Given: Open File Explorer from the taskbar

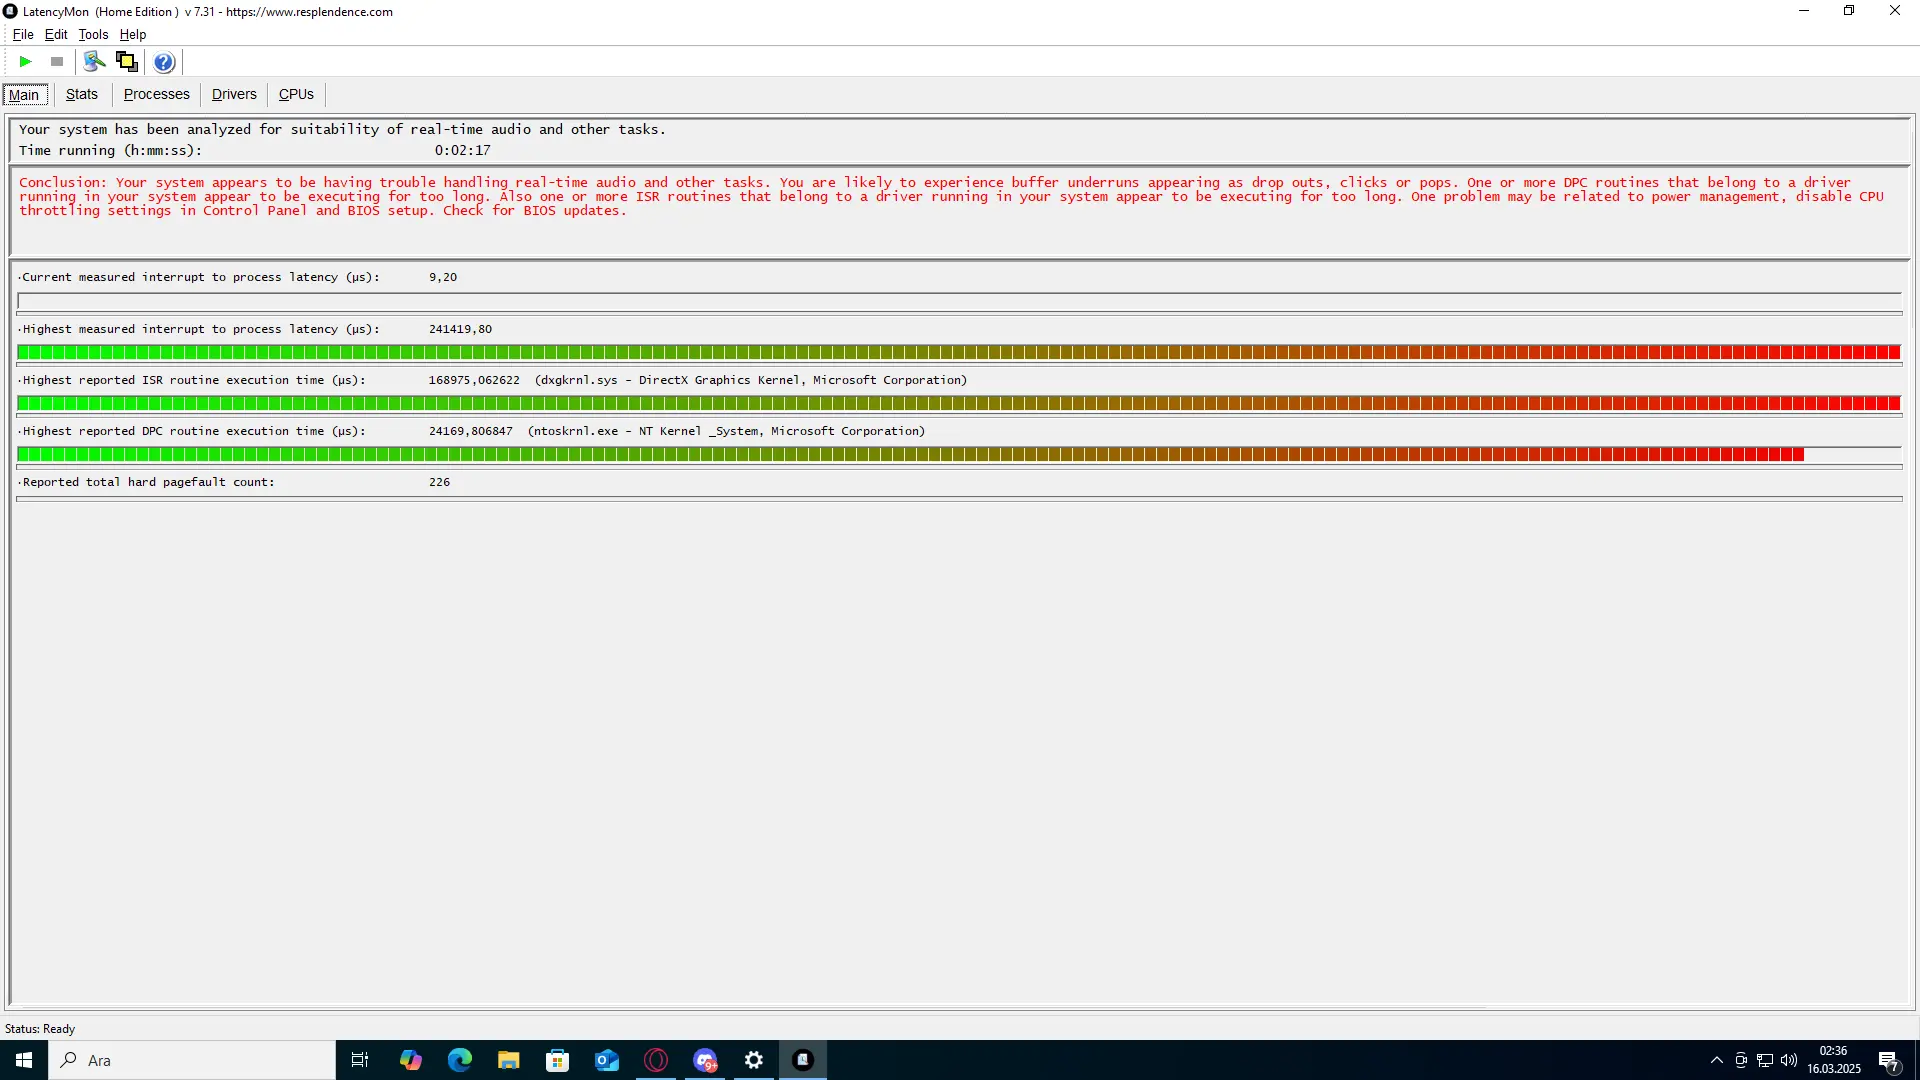Looking at the screenshot, I should tap(509, 1060).
